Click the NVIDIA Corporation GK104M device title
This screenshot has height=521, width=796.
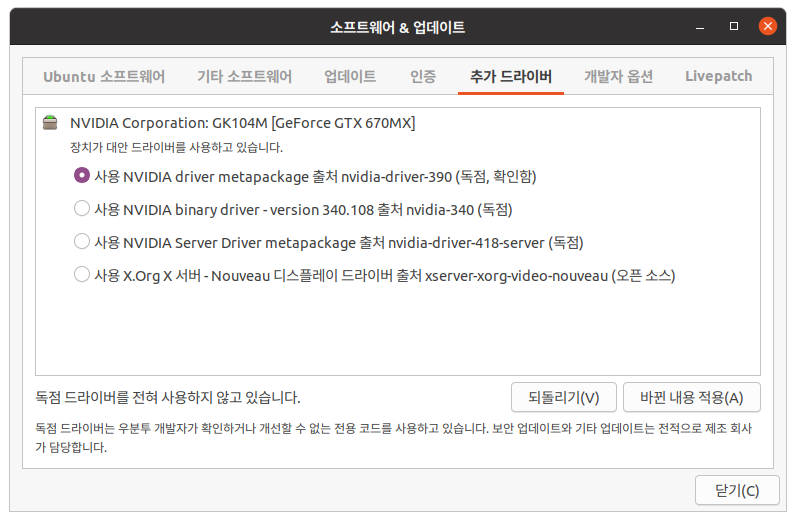[243, 123]
